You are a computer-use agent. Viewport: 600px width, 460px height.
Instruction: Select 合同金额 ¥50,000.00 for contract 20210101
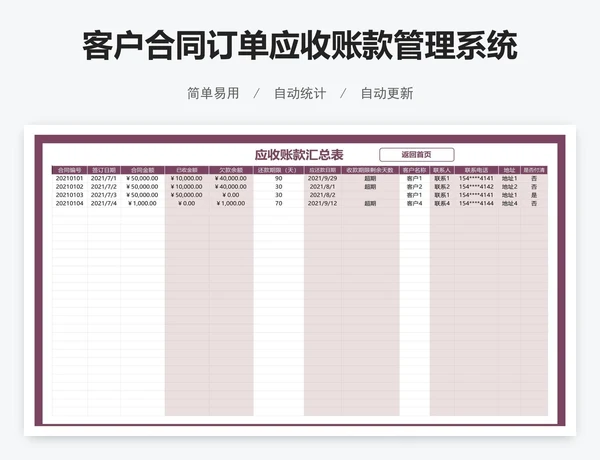tap(142, 178)
